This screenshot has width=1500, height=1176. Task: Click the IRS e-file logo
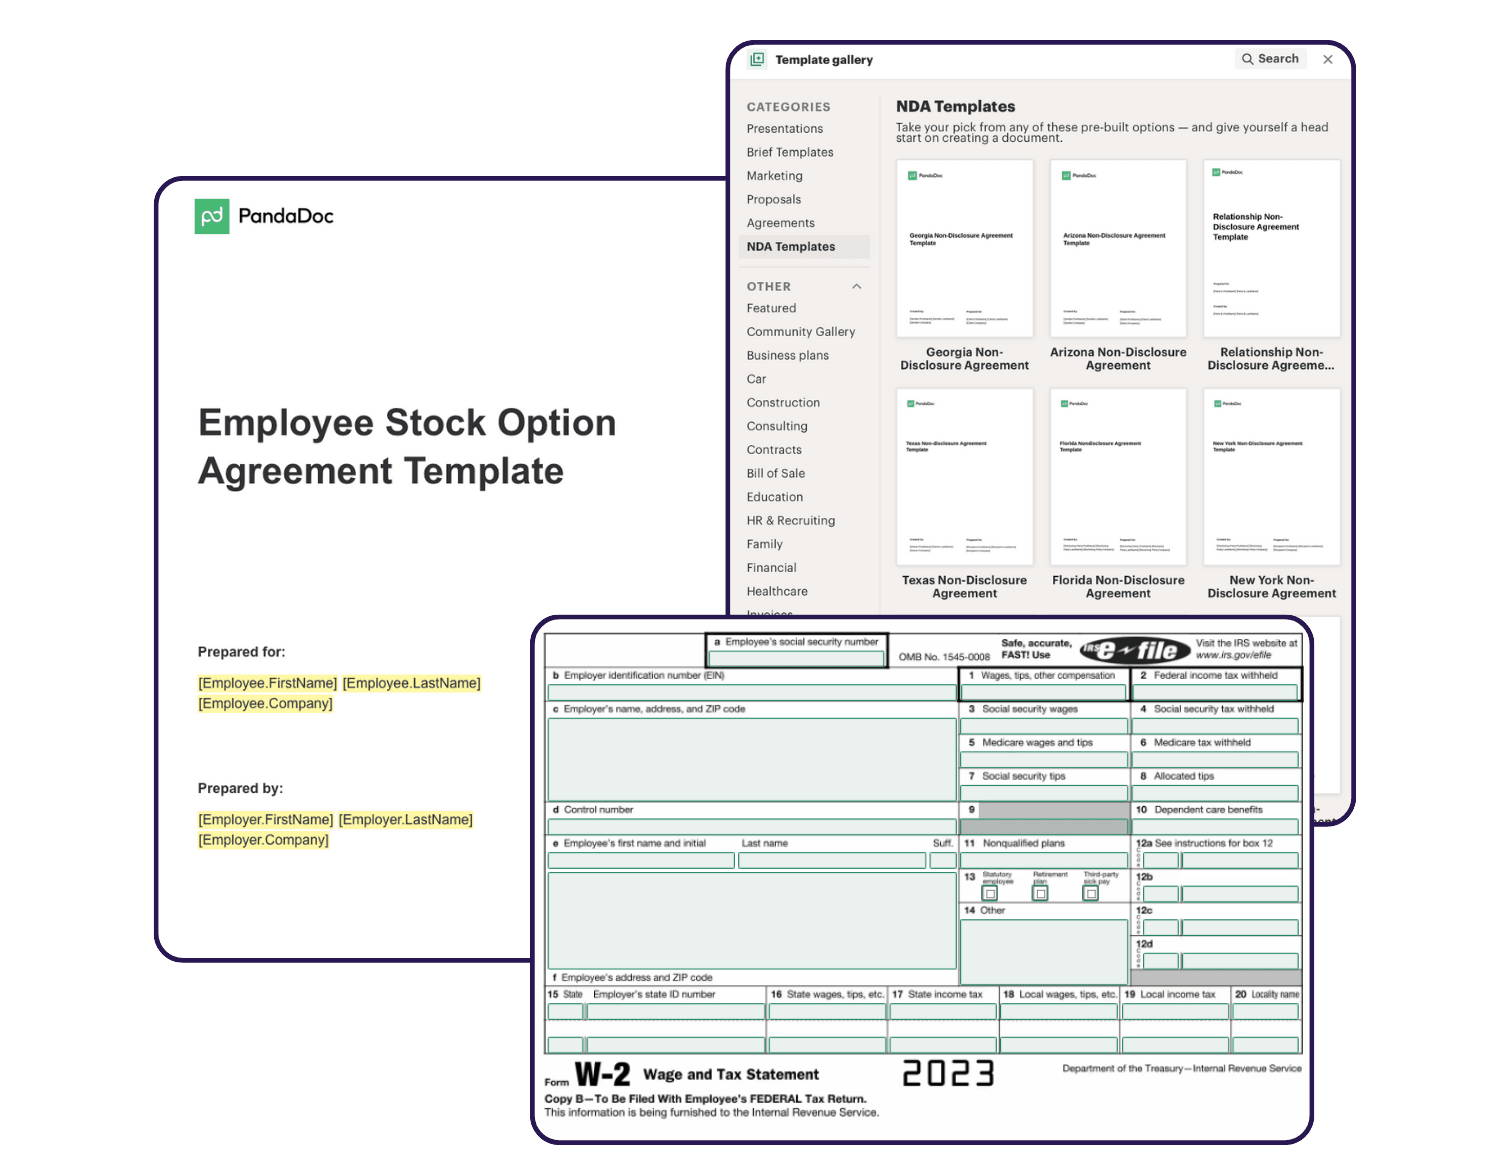click(1135, 650)
